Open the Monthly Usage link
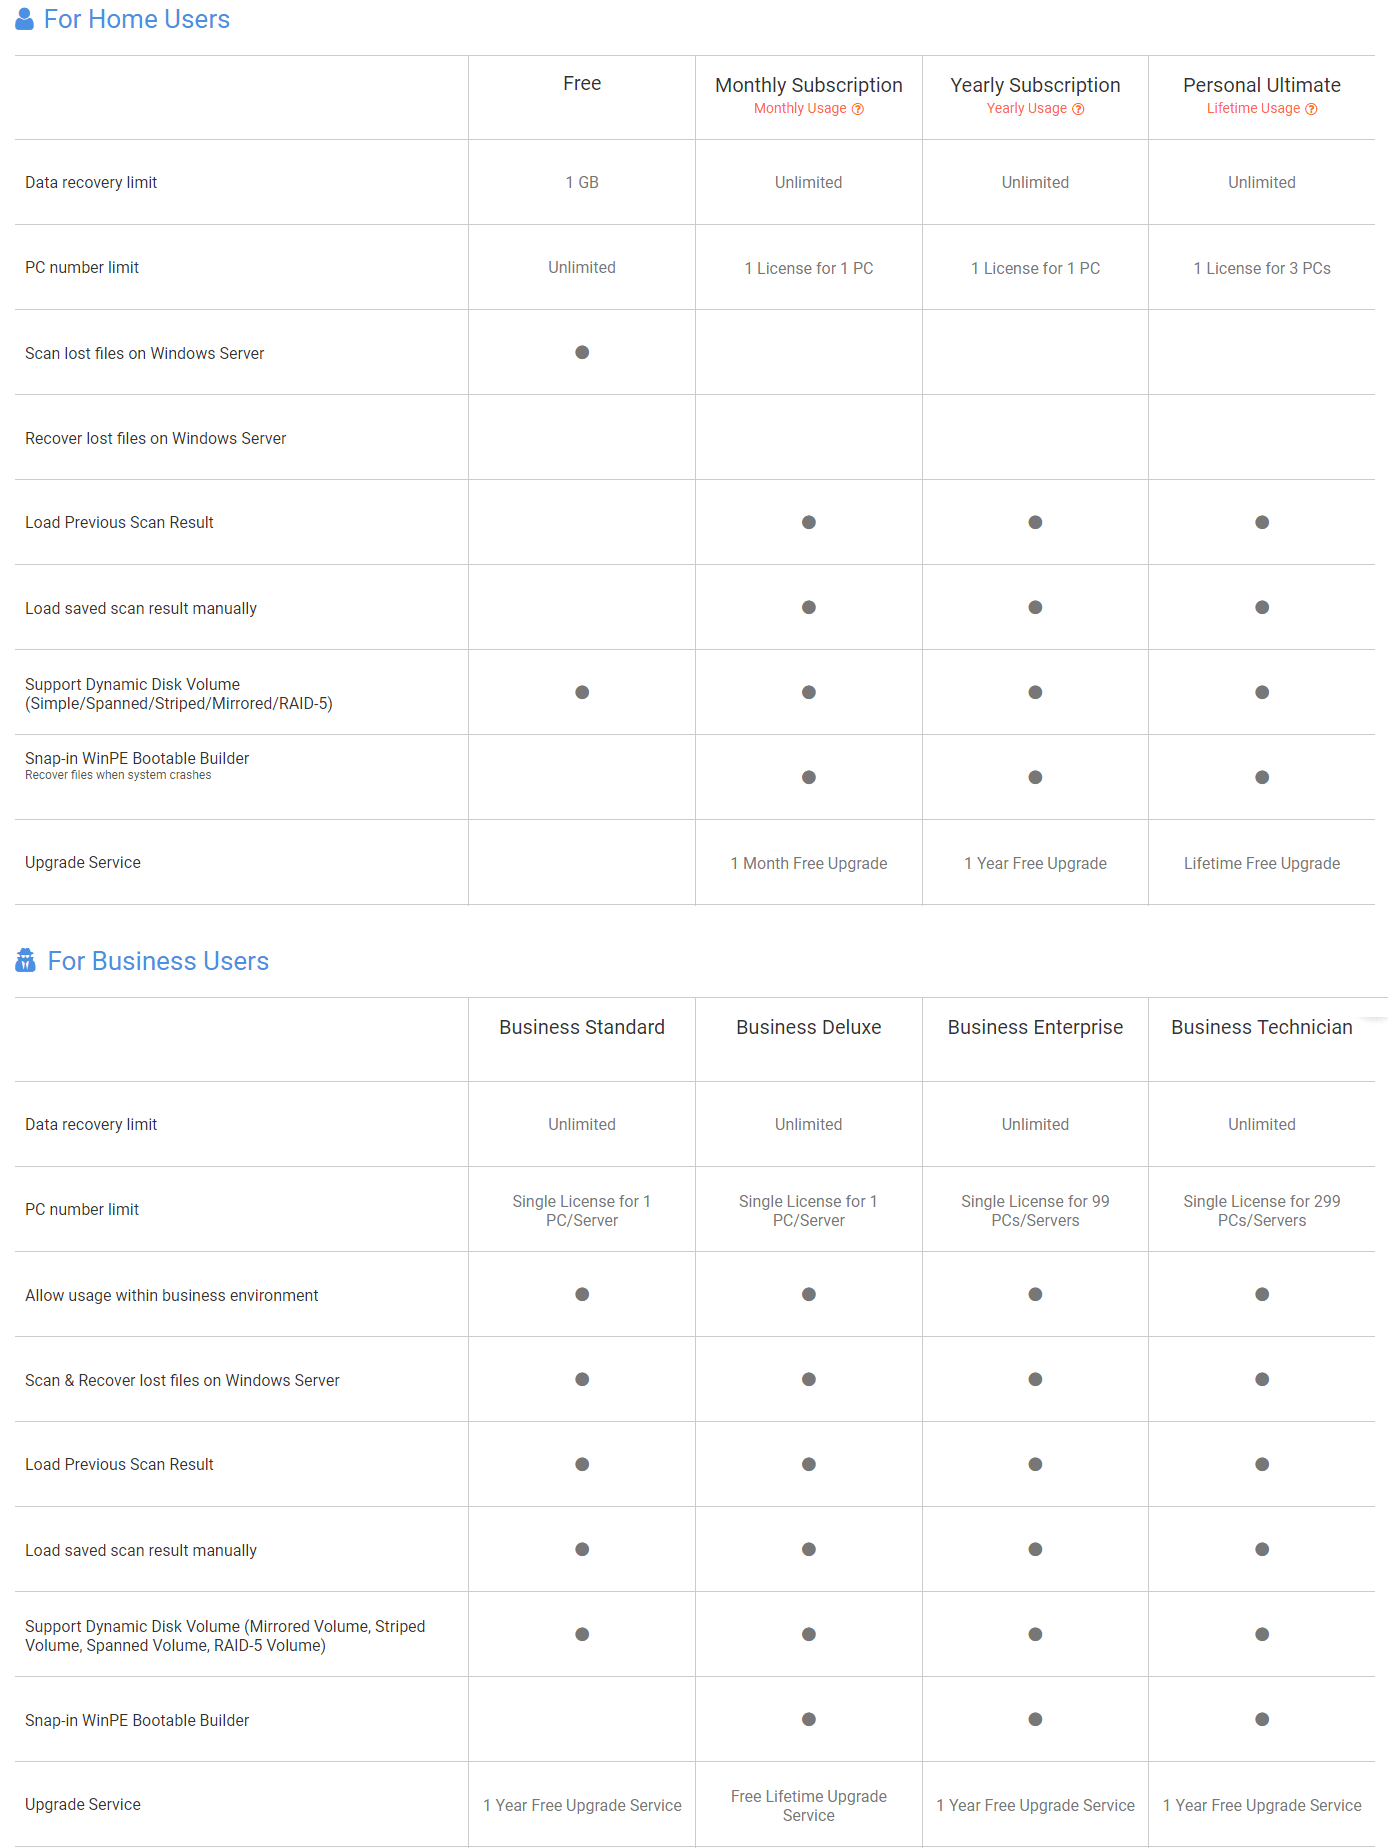Image resolution: width=1388 pixels, height=1848 pixels. click(x=800, y=108)
